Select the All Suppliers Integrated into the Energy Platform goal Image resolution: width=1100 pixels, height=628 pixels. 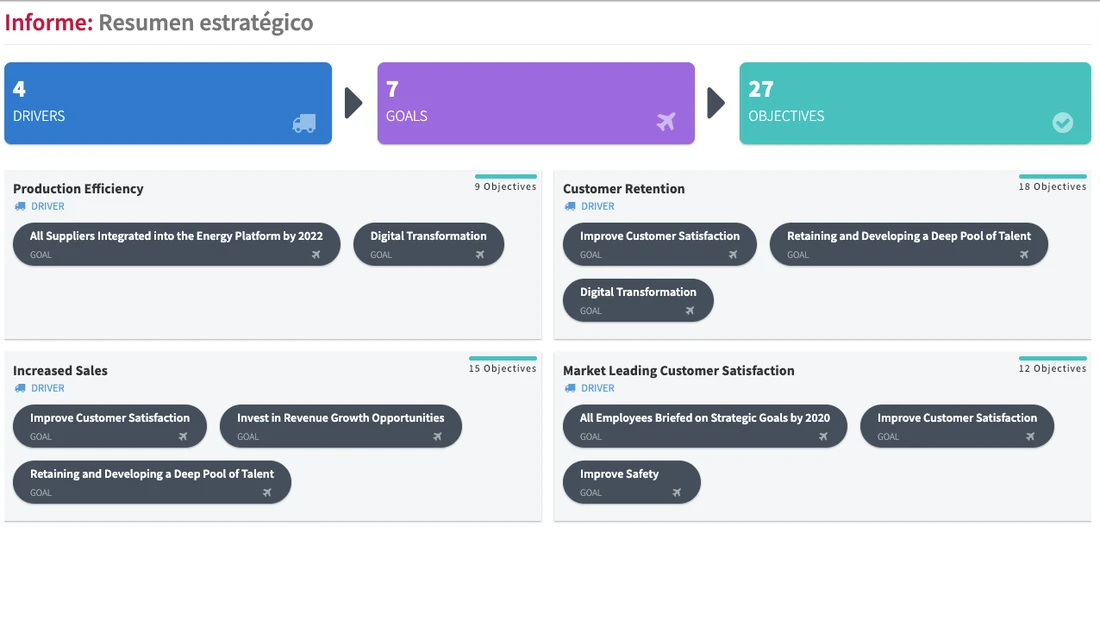(176, 244)
